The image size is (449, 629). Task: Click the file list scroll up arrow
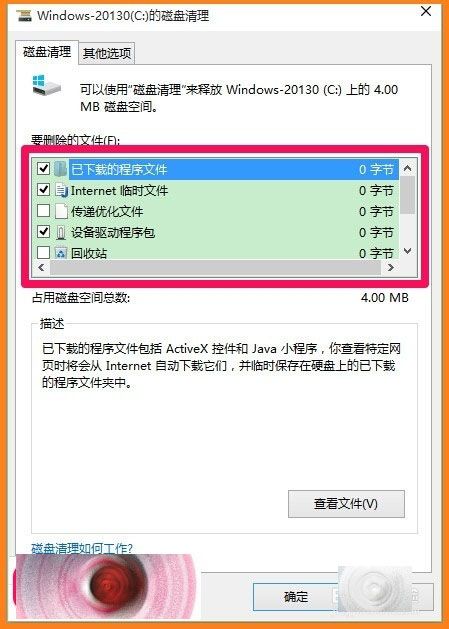point(408,168)
